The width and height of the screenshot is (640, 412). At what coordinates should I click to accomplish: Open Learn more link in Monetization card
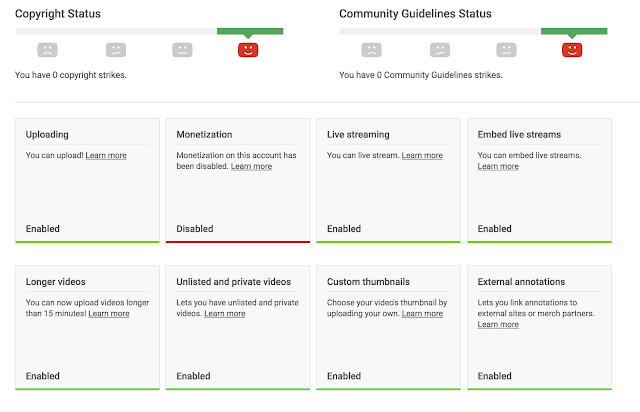coord(251,167)
